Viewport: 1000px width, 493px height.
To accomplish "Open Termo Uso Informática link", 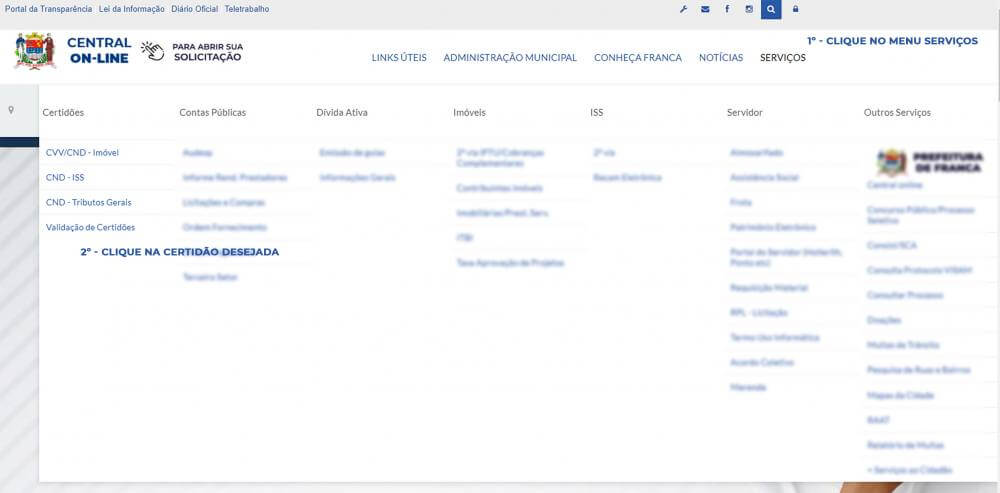I will tap(775, 337).
